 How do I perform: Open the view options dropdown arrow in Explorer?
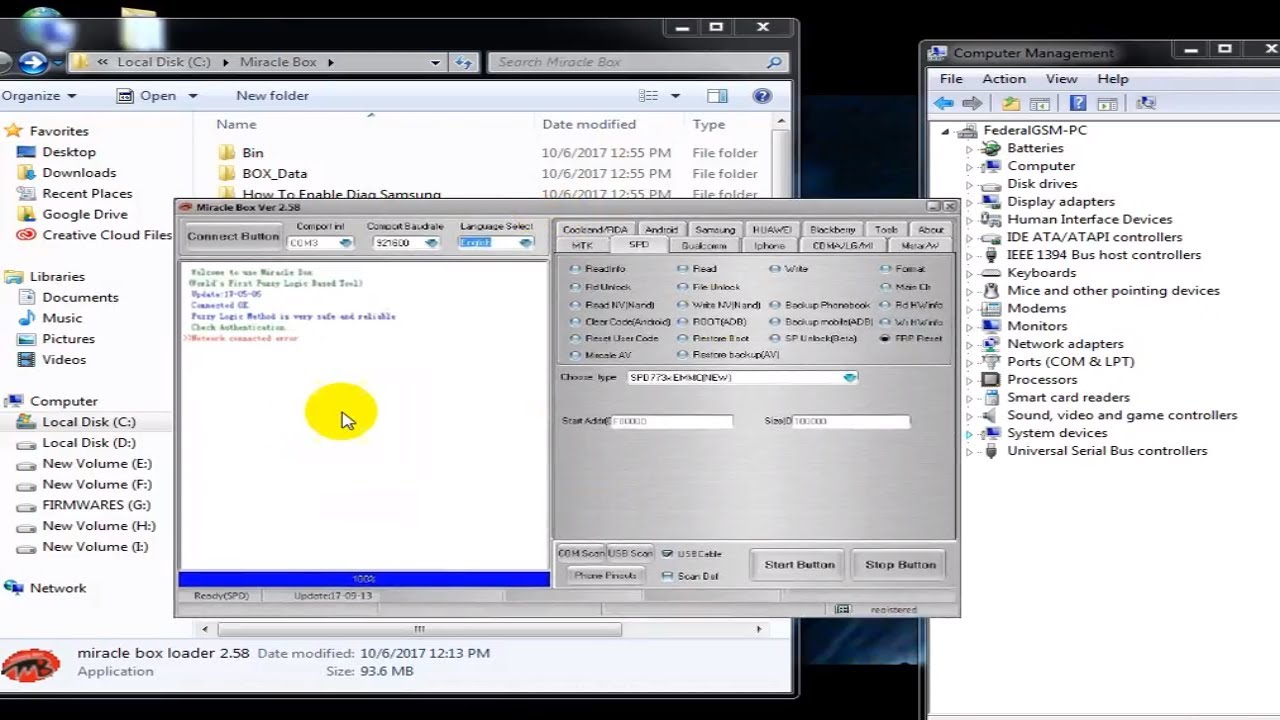point(675,96)
